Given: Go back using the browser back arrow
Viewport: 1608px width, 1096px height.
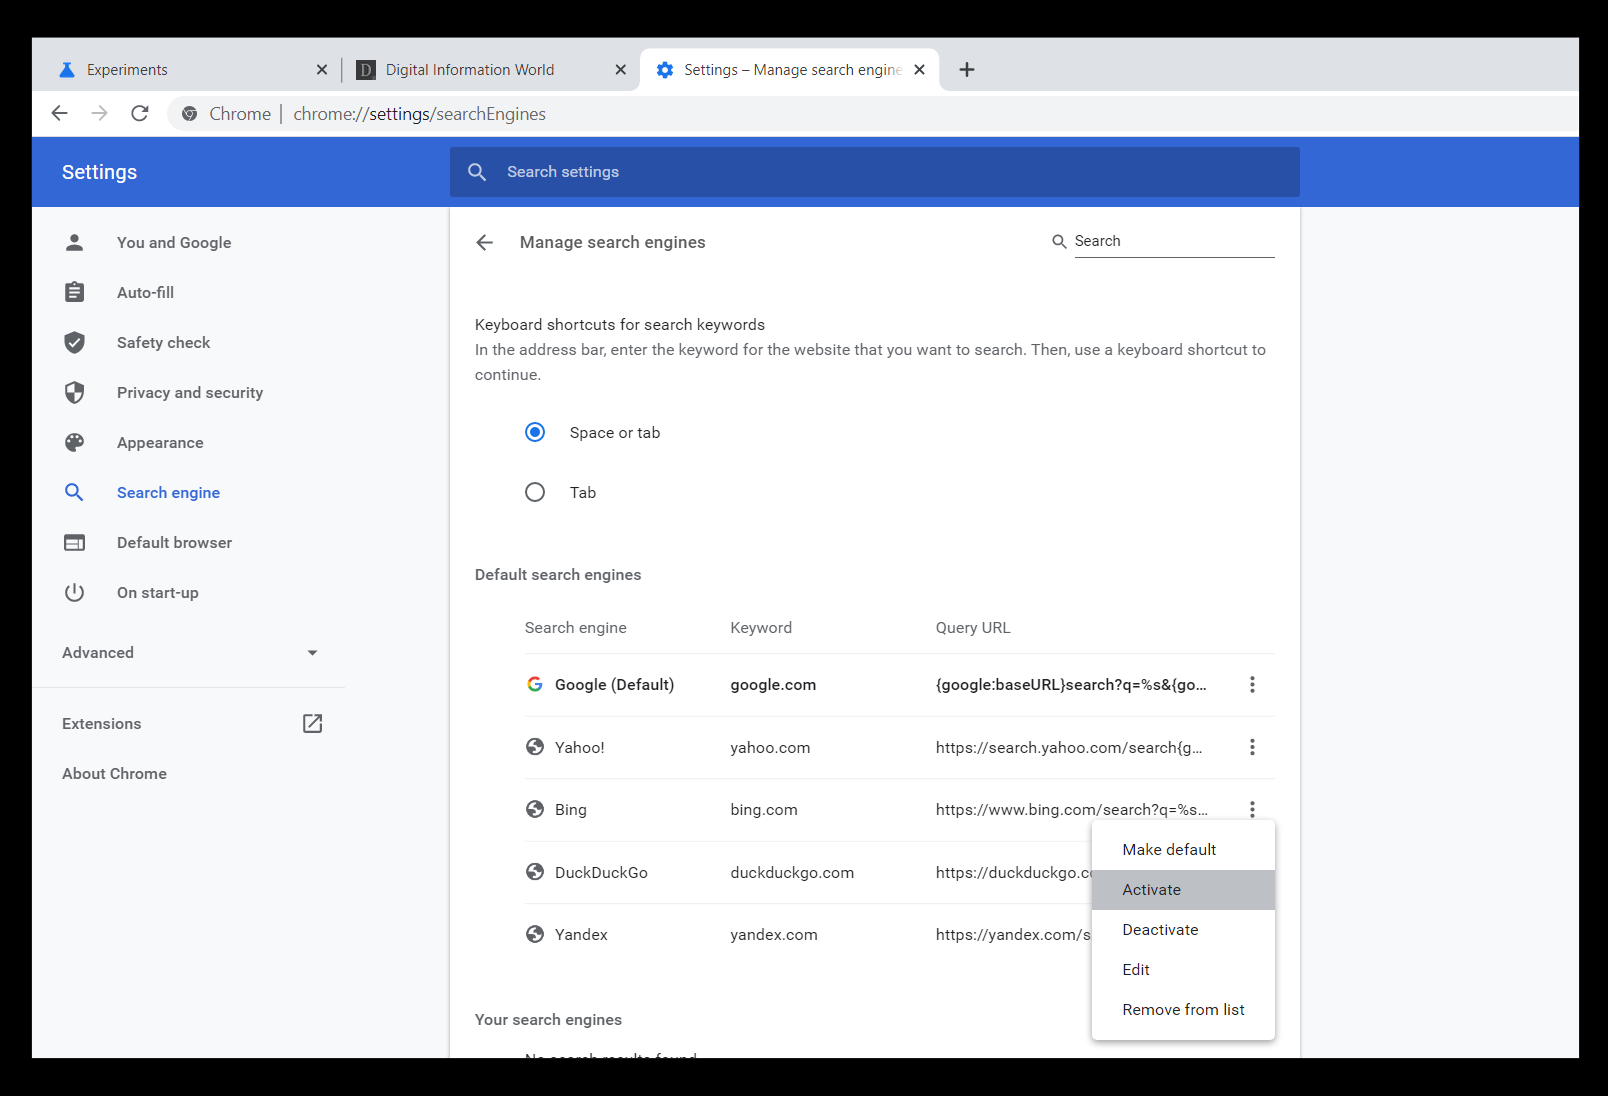Looking at the screenshot, I should coord(59,113).
